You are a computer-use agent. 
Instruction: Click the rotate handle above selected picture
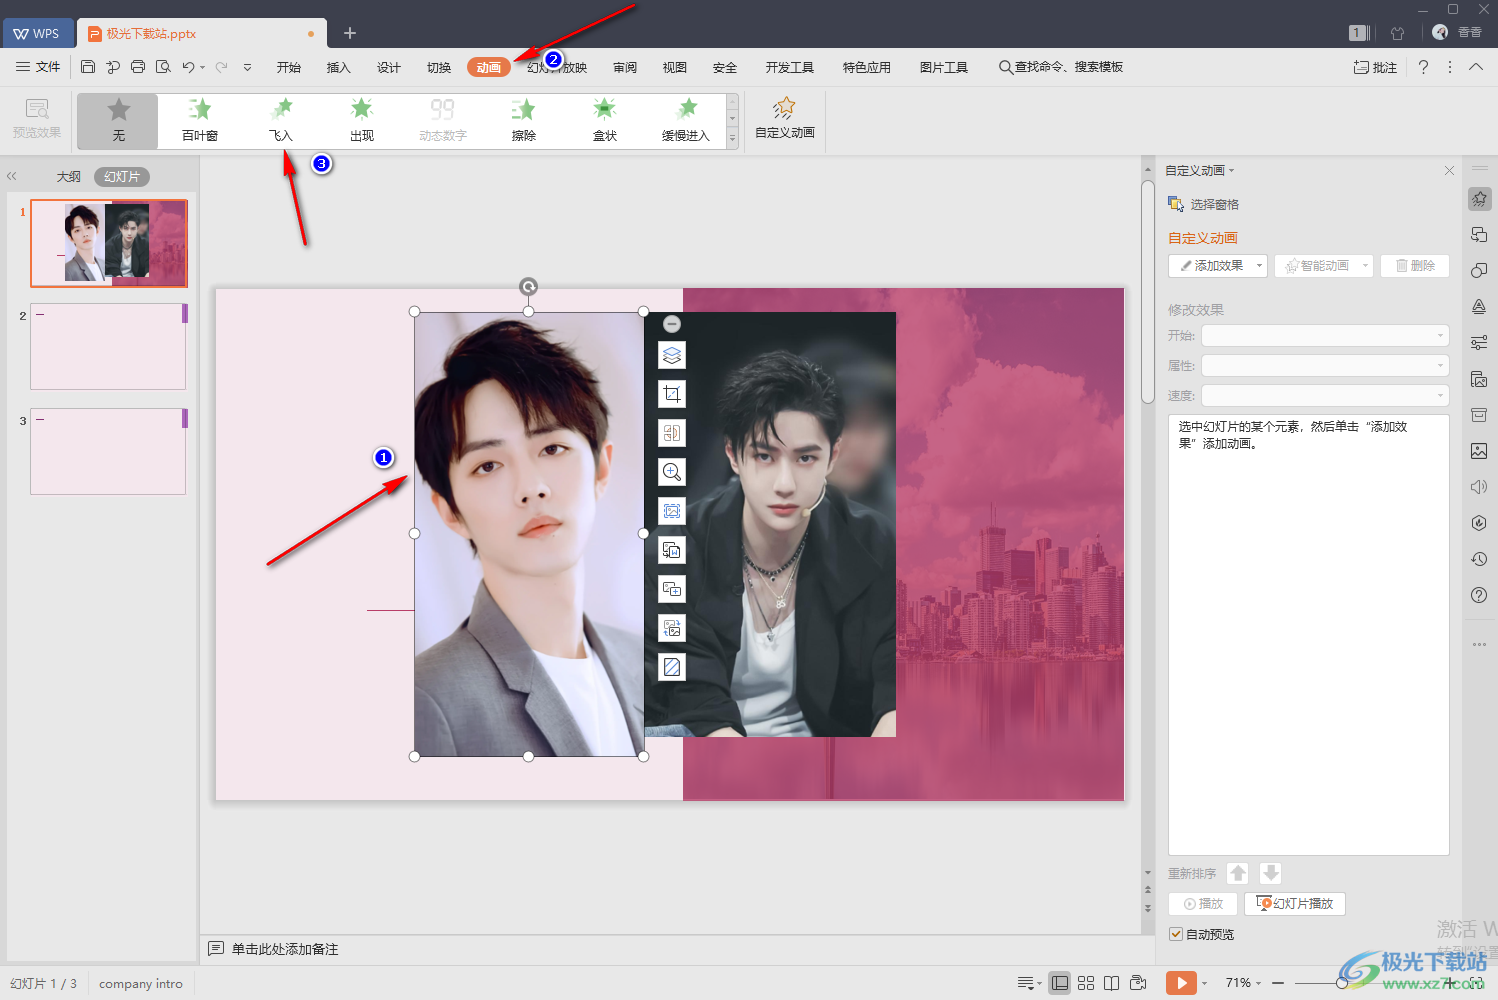(528, 287)
